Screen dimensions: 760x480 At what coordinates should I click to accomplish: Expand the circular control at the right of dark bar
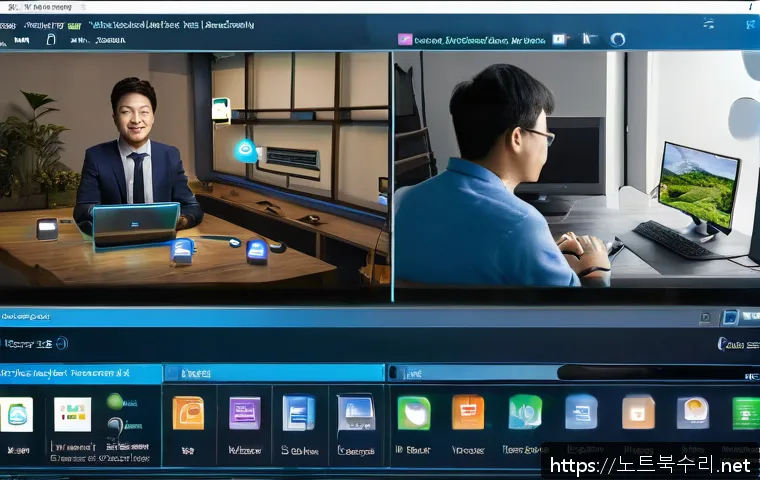[x=722, y=344]
